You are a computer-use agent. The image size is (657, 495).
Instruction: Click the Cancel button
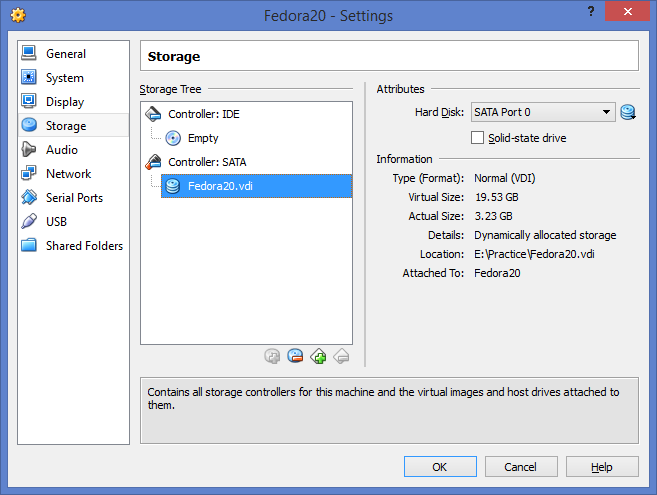coord(521,466)
